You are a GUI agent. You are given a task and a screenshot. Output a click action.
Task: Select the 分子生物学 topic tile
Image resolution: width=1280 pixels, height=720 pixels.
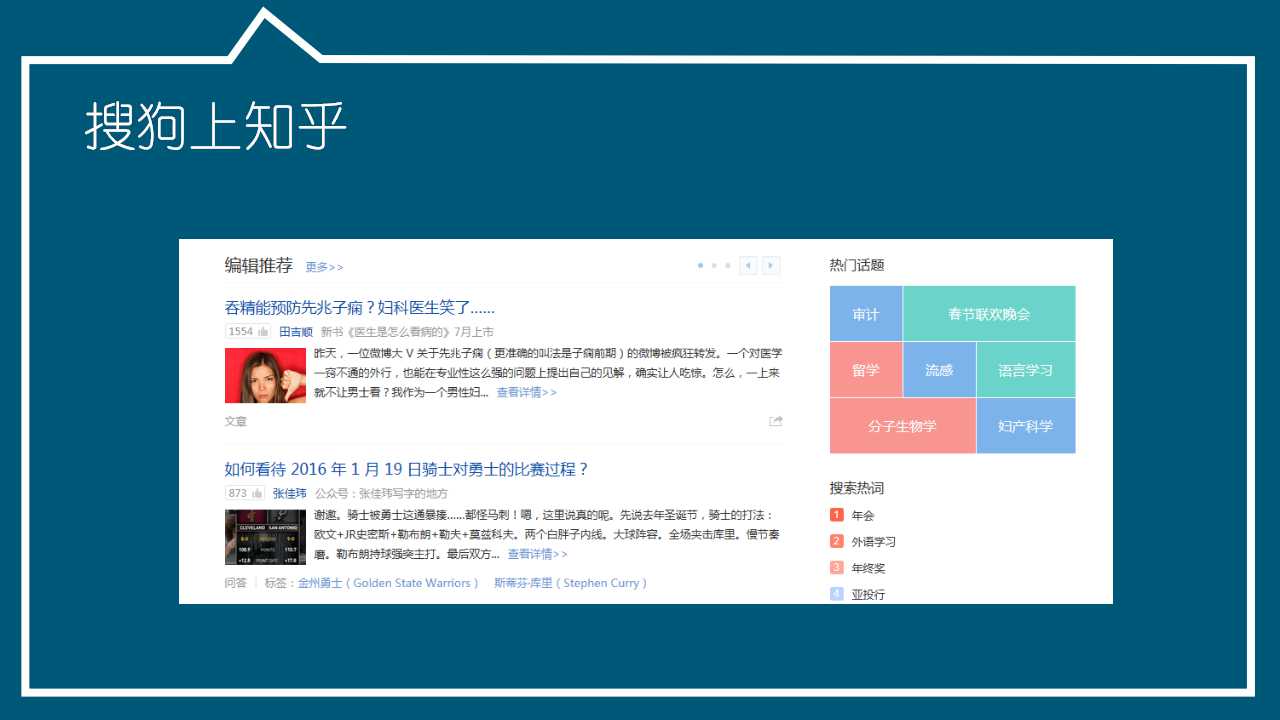click(903, 426)
